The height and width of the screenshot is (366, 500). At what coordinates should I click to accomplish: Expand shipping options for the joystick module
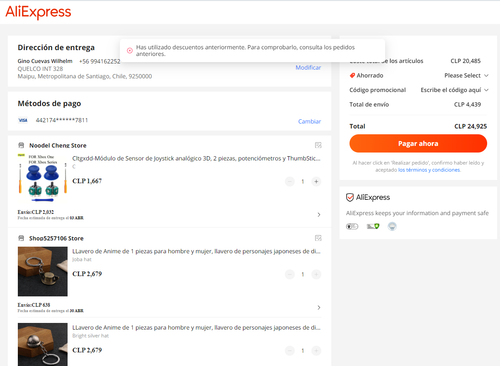pyautogui.click(x=319, y=215)
